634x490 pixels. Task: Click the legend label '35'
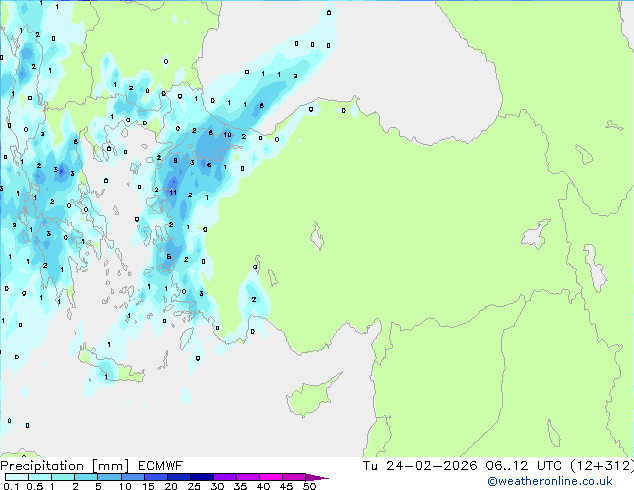point(240,486)
